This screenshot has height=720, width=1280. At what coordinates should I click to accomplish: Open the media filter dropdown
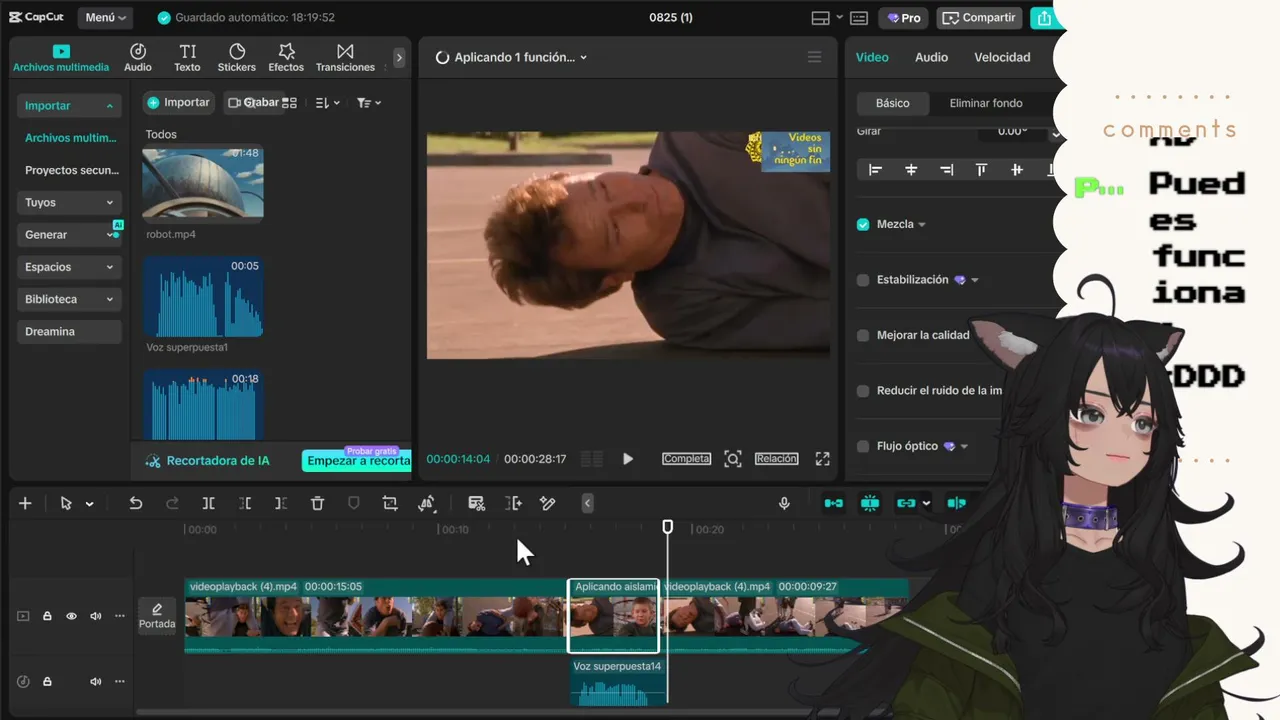369,103
